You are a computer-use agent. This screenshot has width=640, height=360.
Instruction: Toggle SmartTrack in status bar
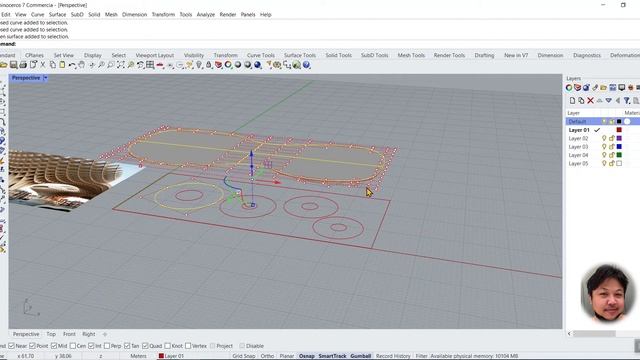(x=332, y=356)
